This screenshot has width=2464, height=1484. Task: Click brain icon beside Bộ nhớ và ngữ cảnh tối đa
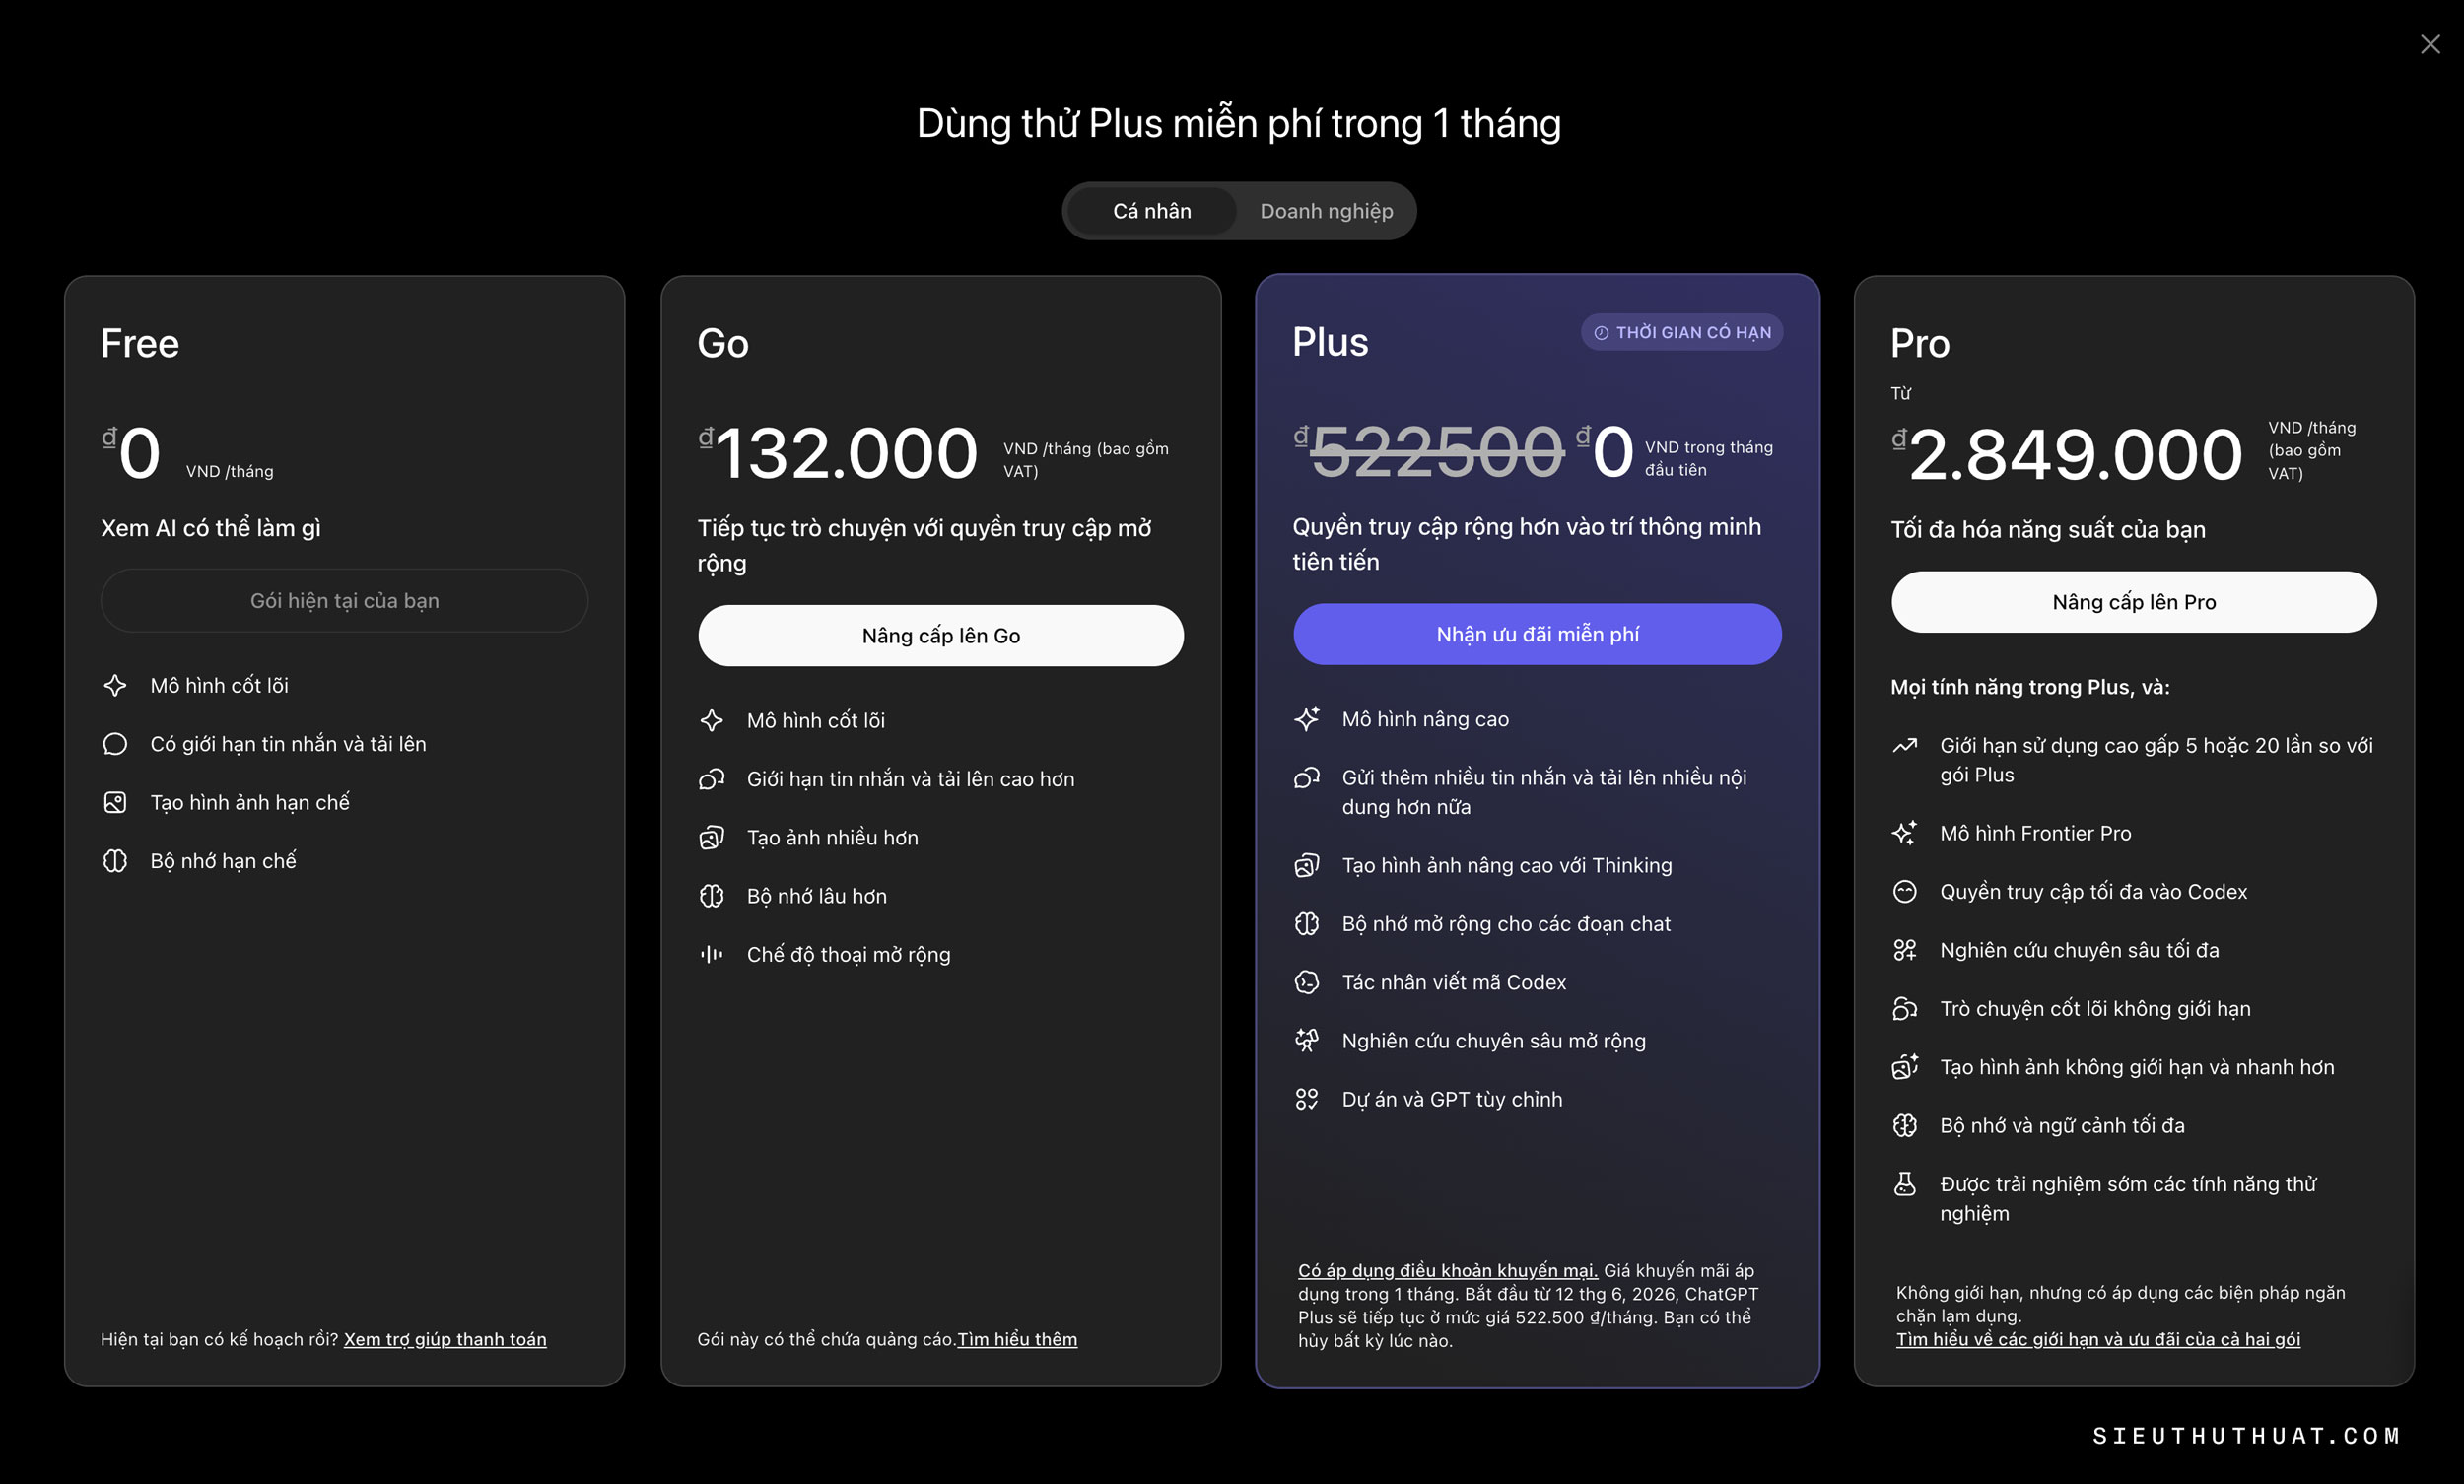(x=1905, y=1125)
